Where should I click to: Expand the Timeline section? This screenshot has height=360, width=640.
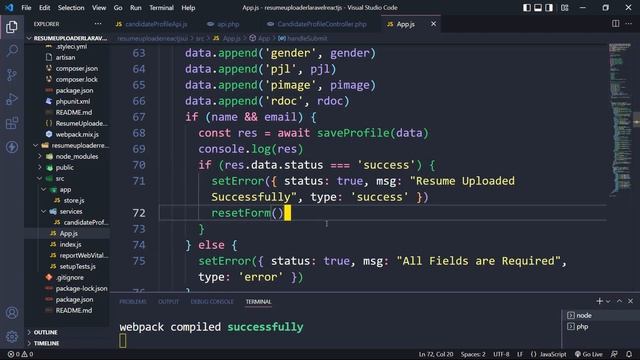(67, 343)
